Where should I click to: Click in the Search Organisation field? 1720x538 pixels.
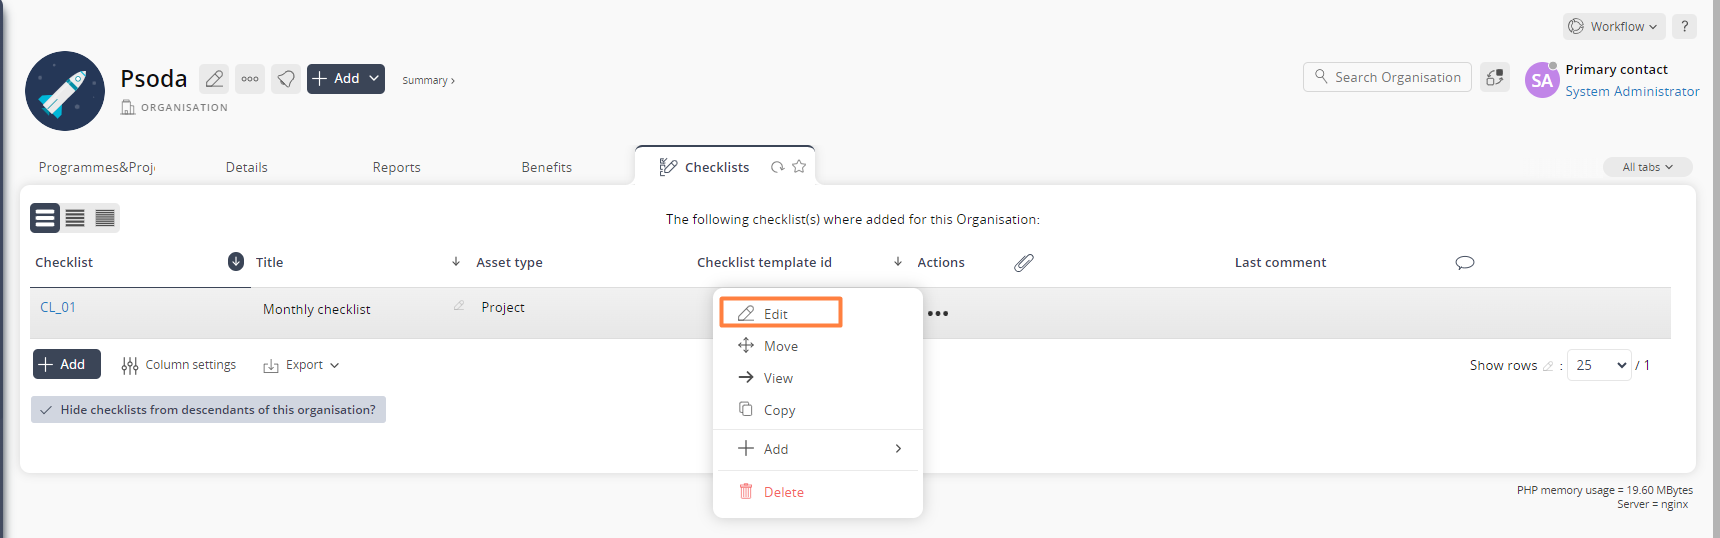tap(1387, 77)
